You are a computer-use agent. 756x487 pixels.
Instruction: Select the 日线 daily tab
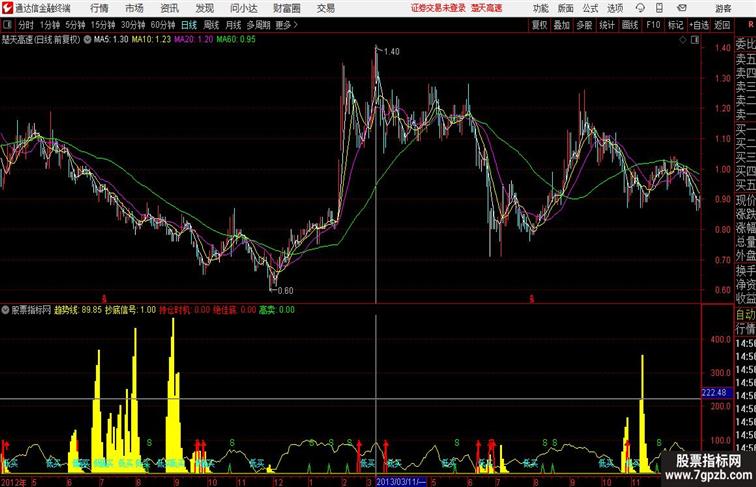(x=189, y=25)
